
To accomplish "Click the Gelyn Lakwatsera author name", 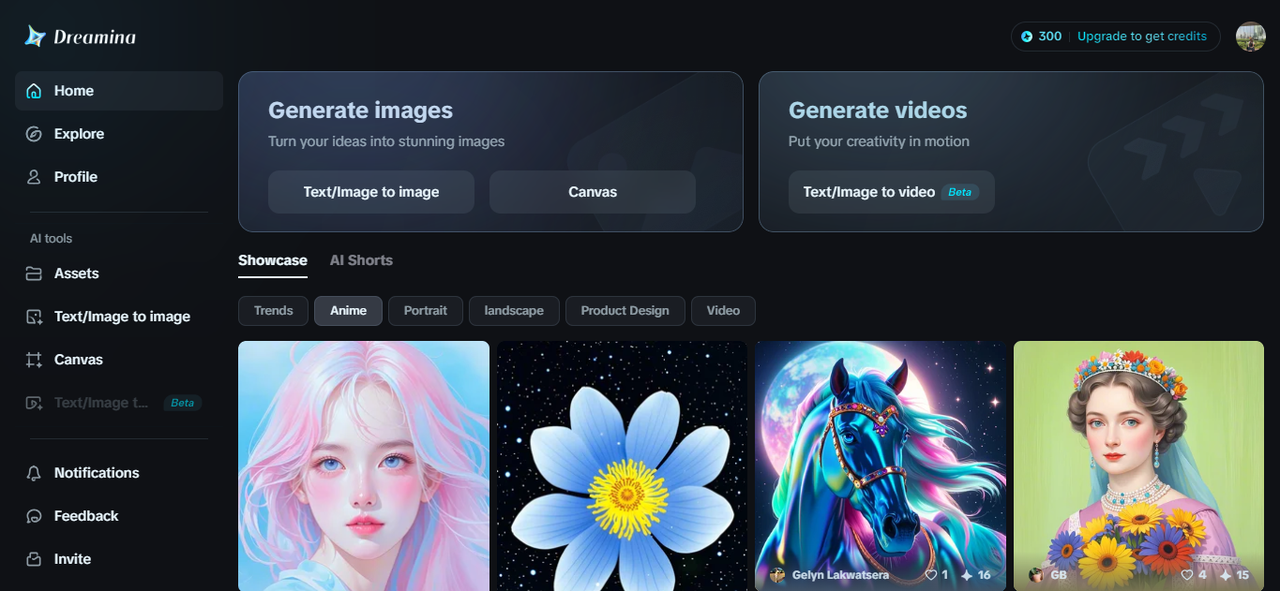I will [840, 575].
